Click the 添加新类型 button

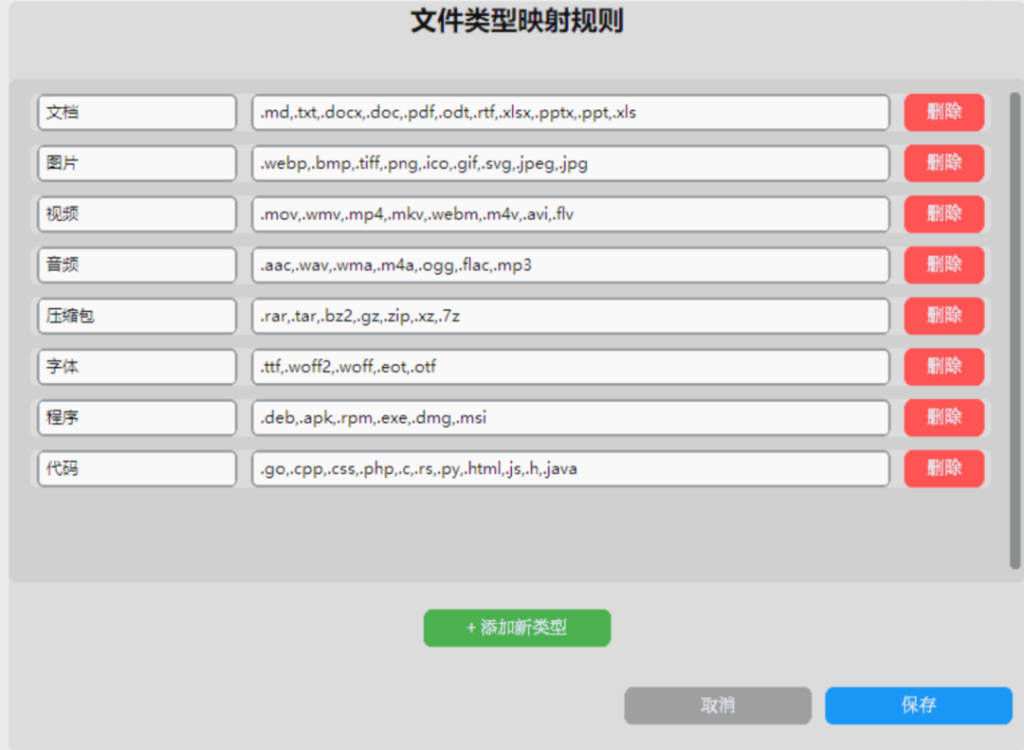tap(517, 628)
